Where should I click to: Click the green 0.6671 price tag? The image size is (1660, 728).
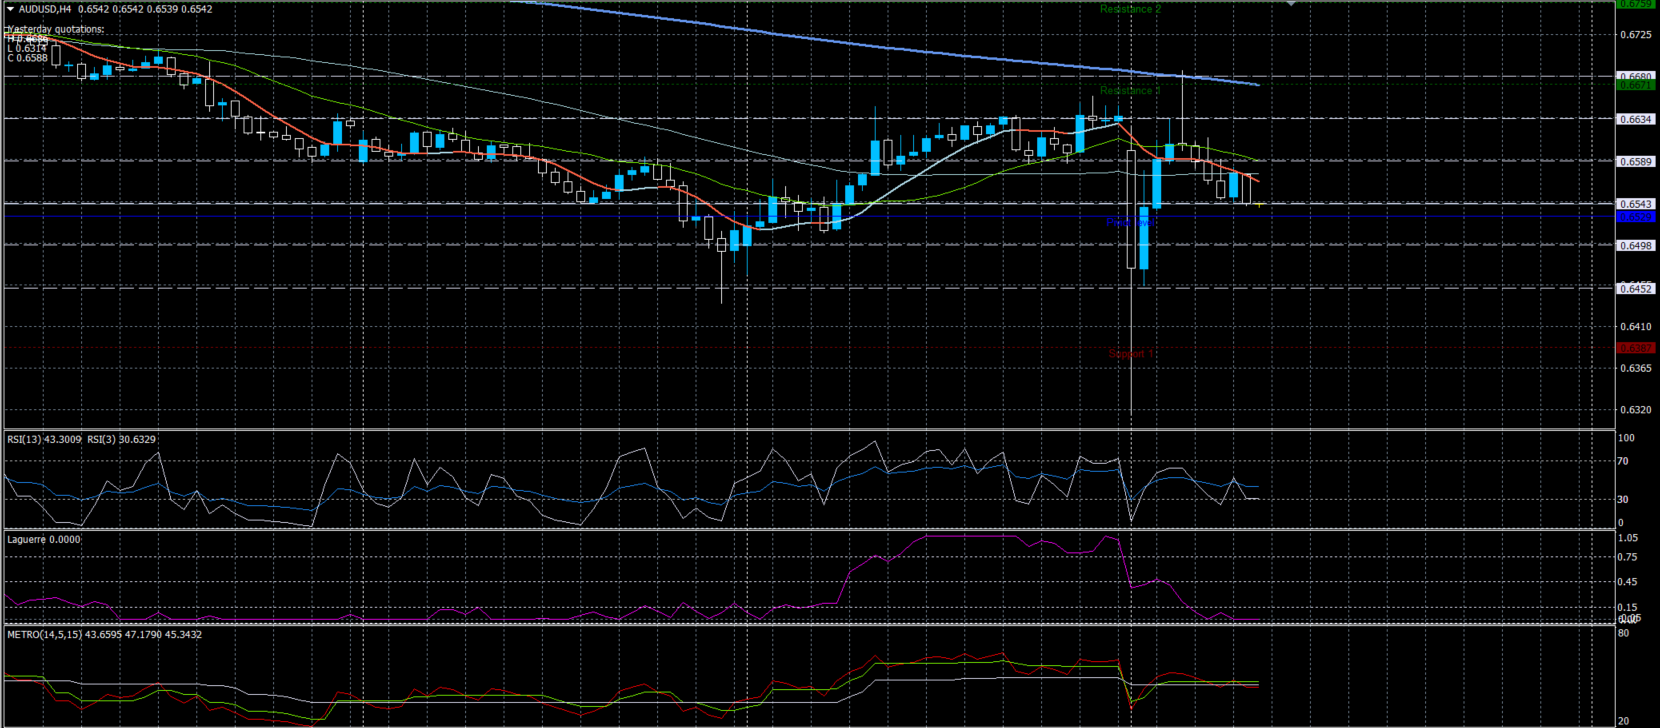pos(1636,86)
